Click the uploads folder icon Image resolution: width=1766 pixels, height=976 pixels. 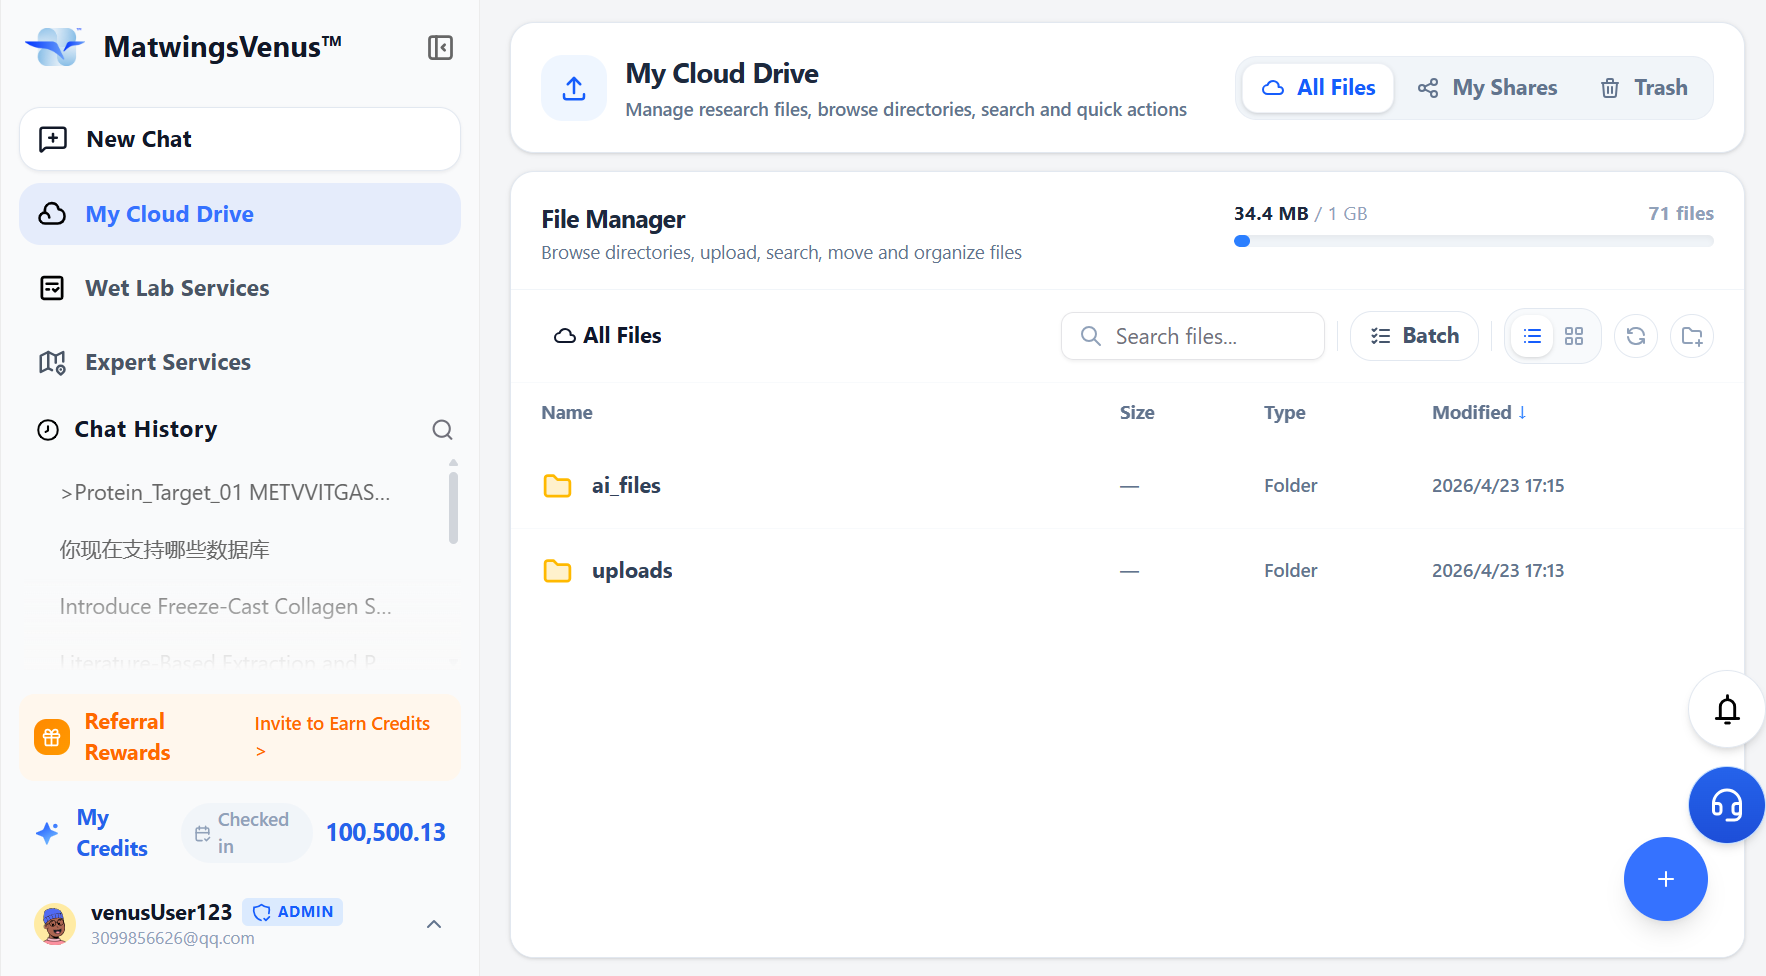pyautogui.click(x=557, y=571)
